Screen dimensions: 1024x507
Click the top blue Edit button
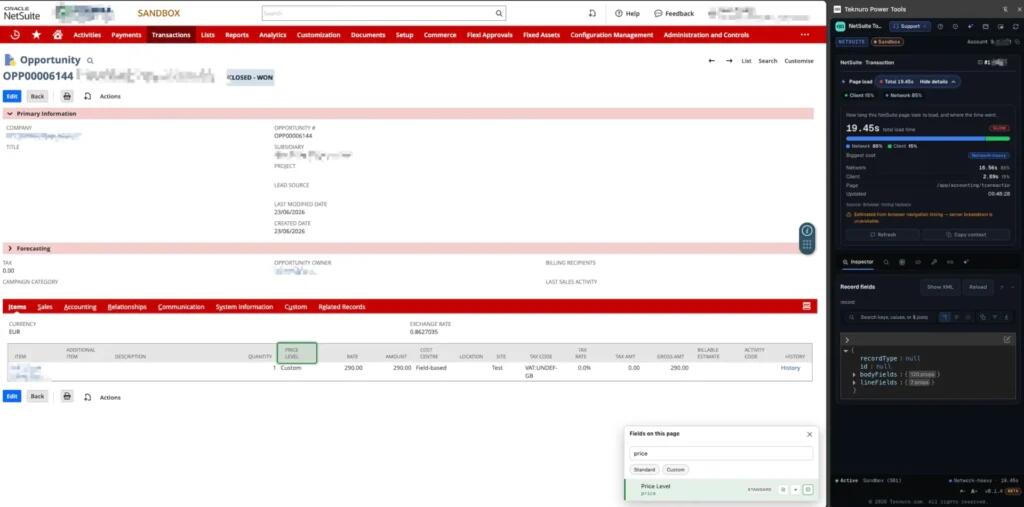(x=12, y=96)
